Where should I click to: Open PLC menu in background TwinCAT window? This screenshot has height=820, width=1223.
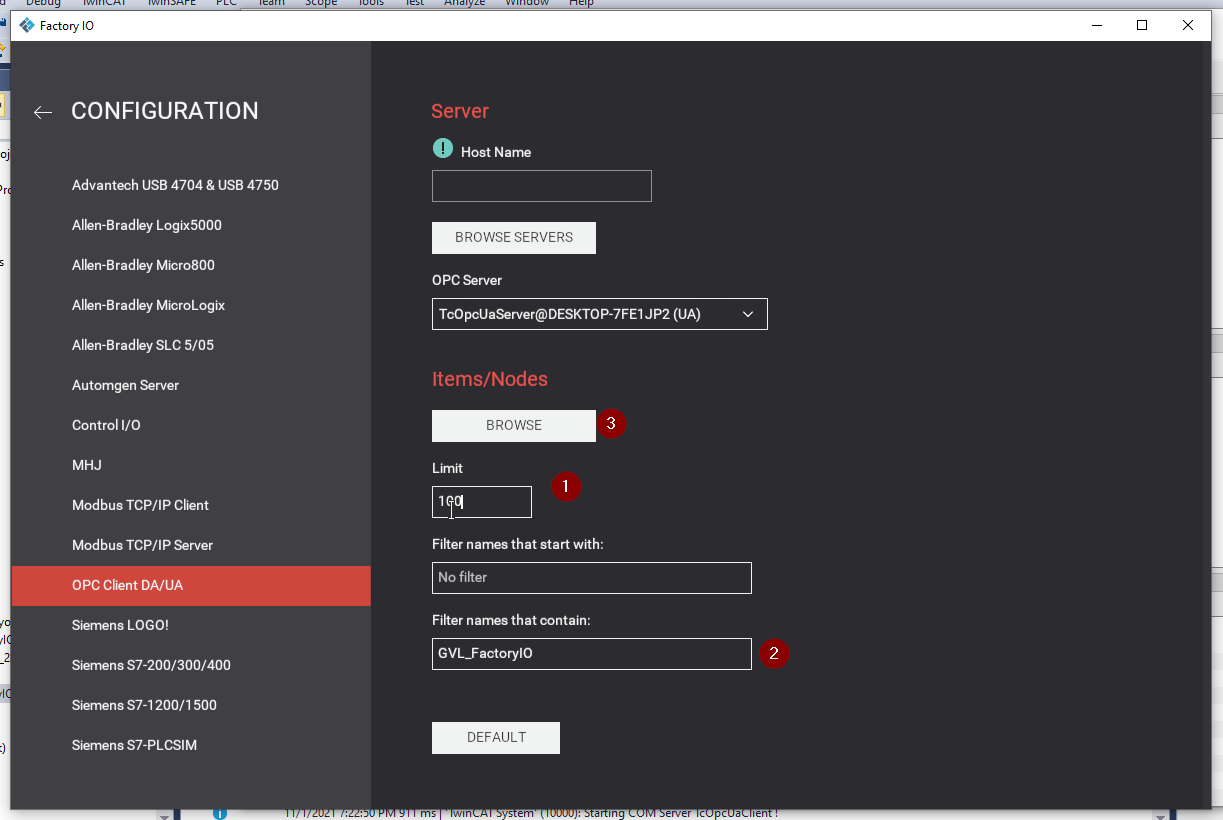click(x=226, y=3)
